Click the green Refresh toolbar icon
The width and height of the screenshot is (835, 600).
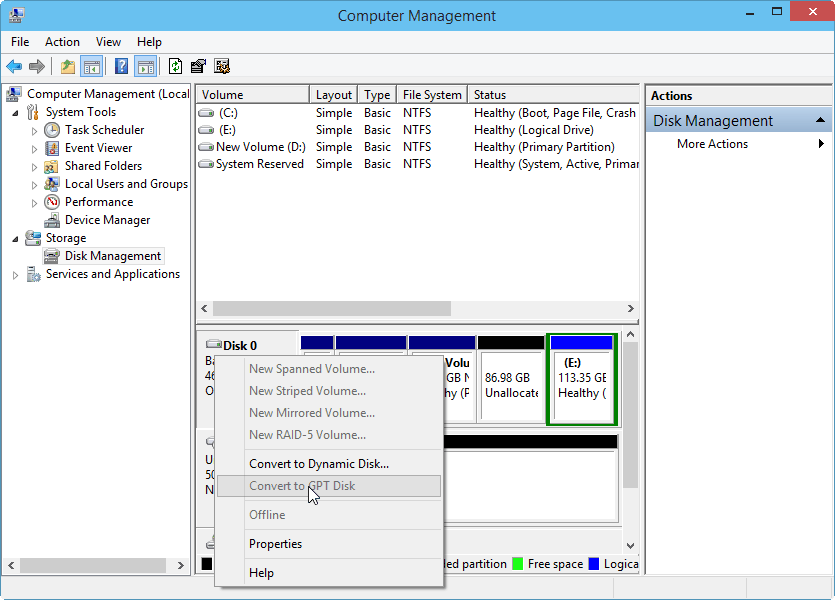175,67
